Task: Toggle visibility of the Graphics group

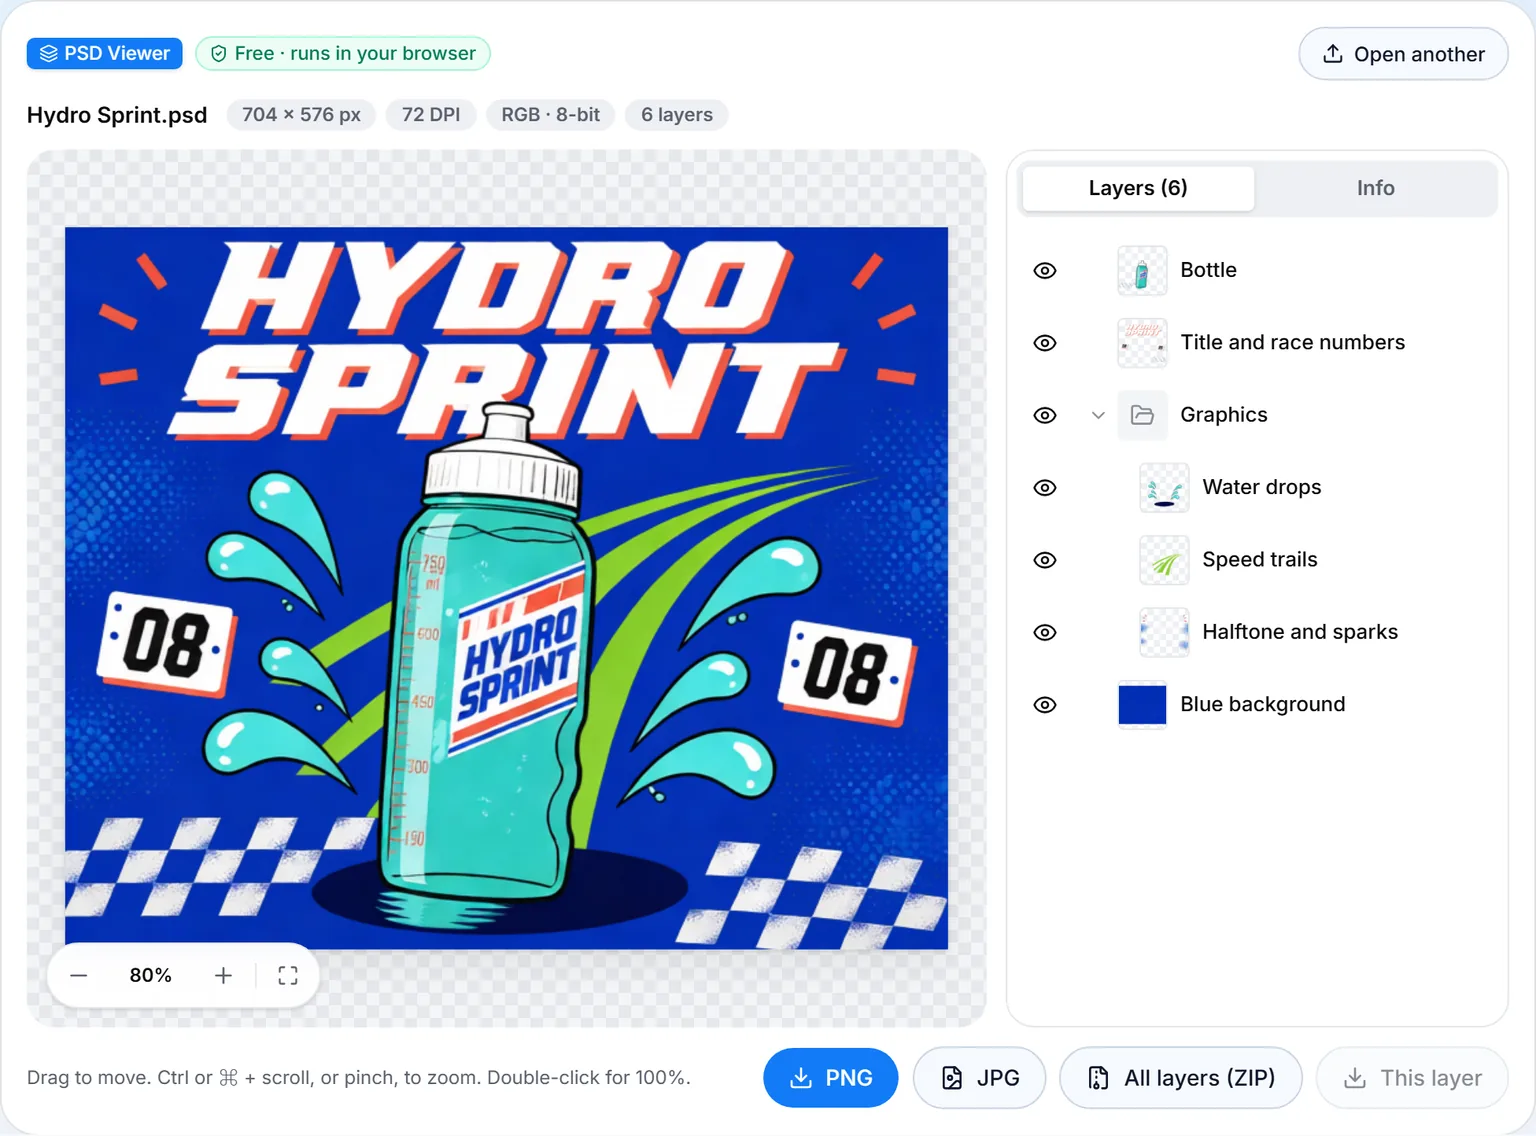Action: (x=1045, y=415)
